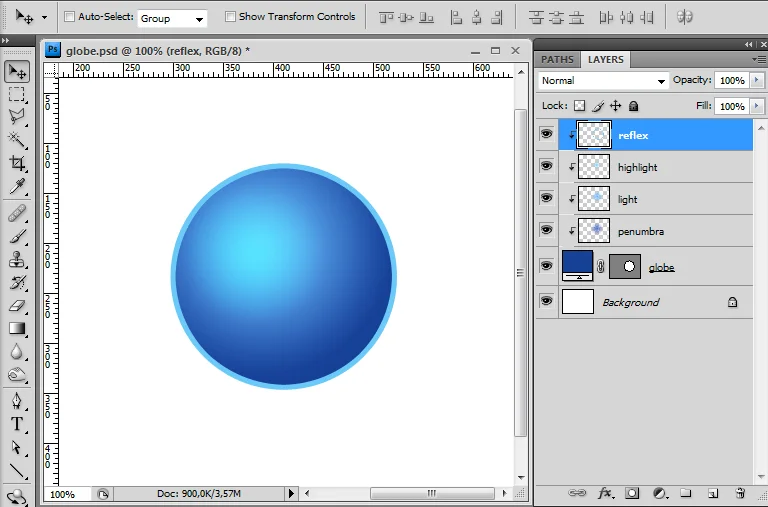The image size is (768, 507).
Task: Click Align left edges icon
Action: 456,18
